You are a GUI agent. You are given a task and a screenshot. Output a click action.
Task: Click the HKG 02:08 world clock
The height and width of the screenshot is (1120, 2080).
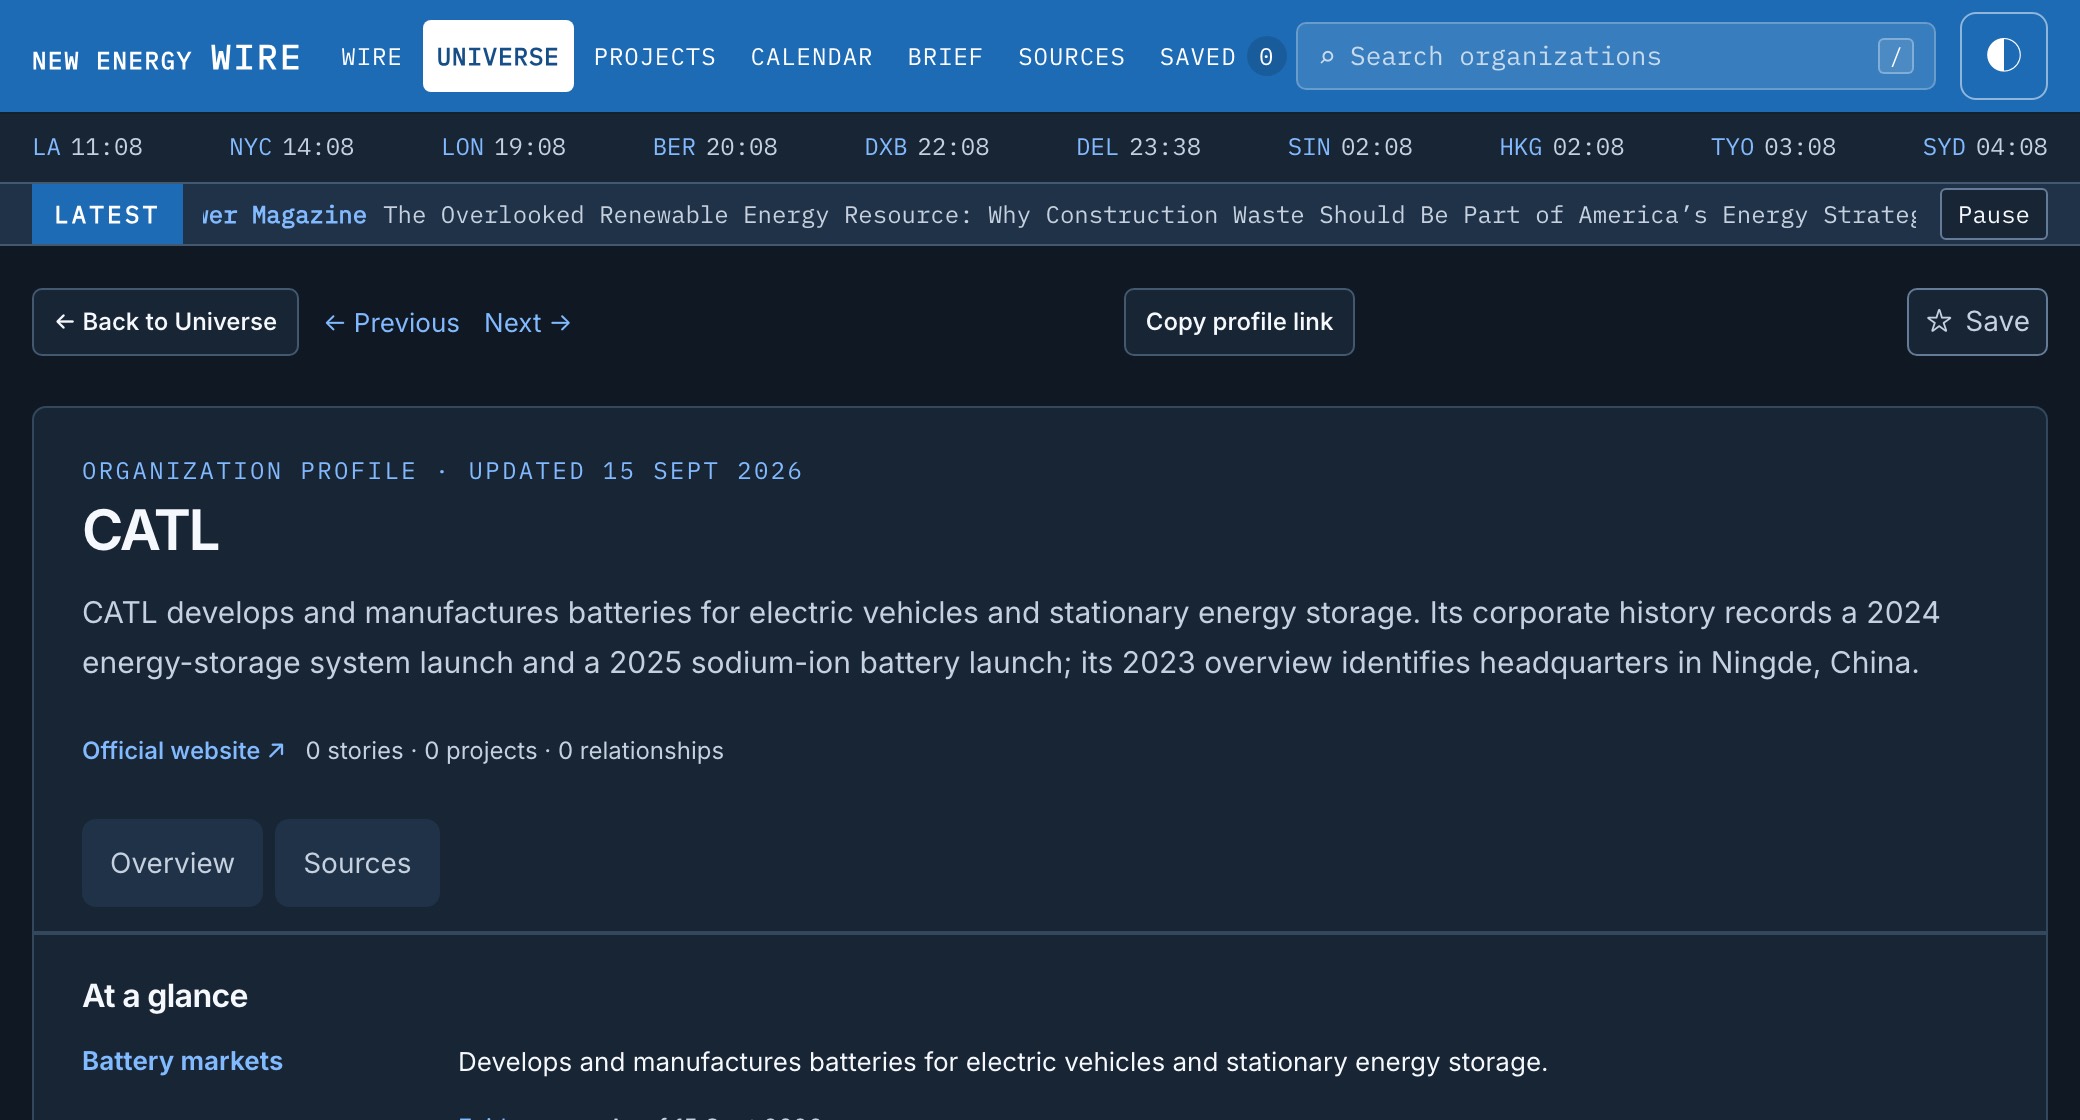pyautogui.click(x=1562, y=147)
